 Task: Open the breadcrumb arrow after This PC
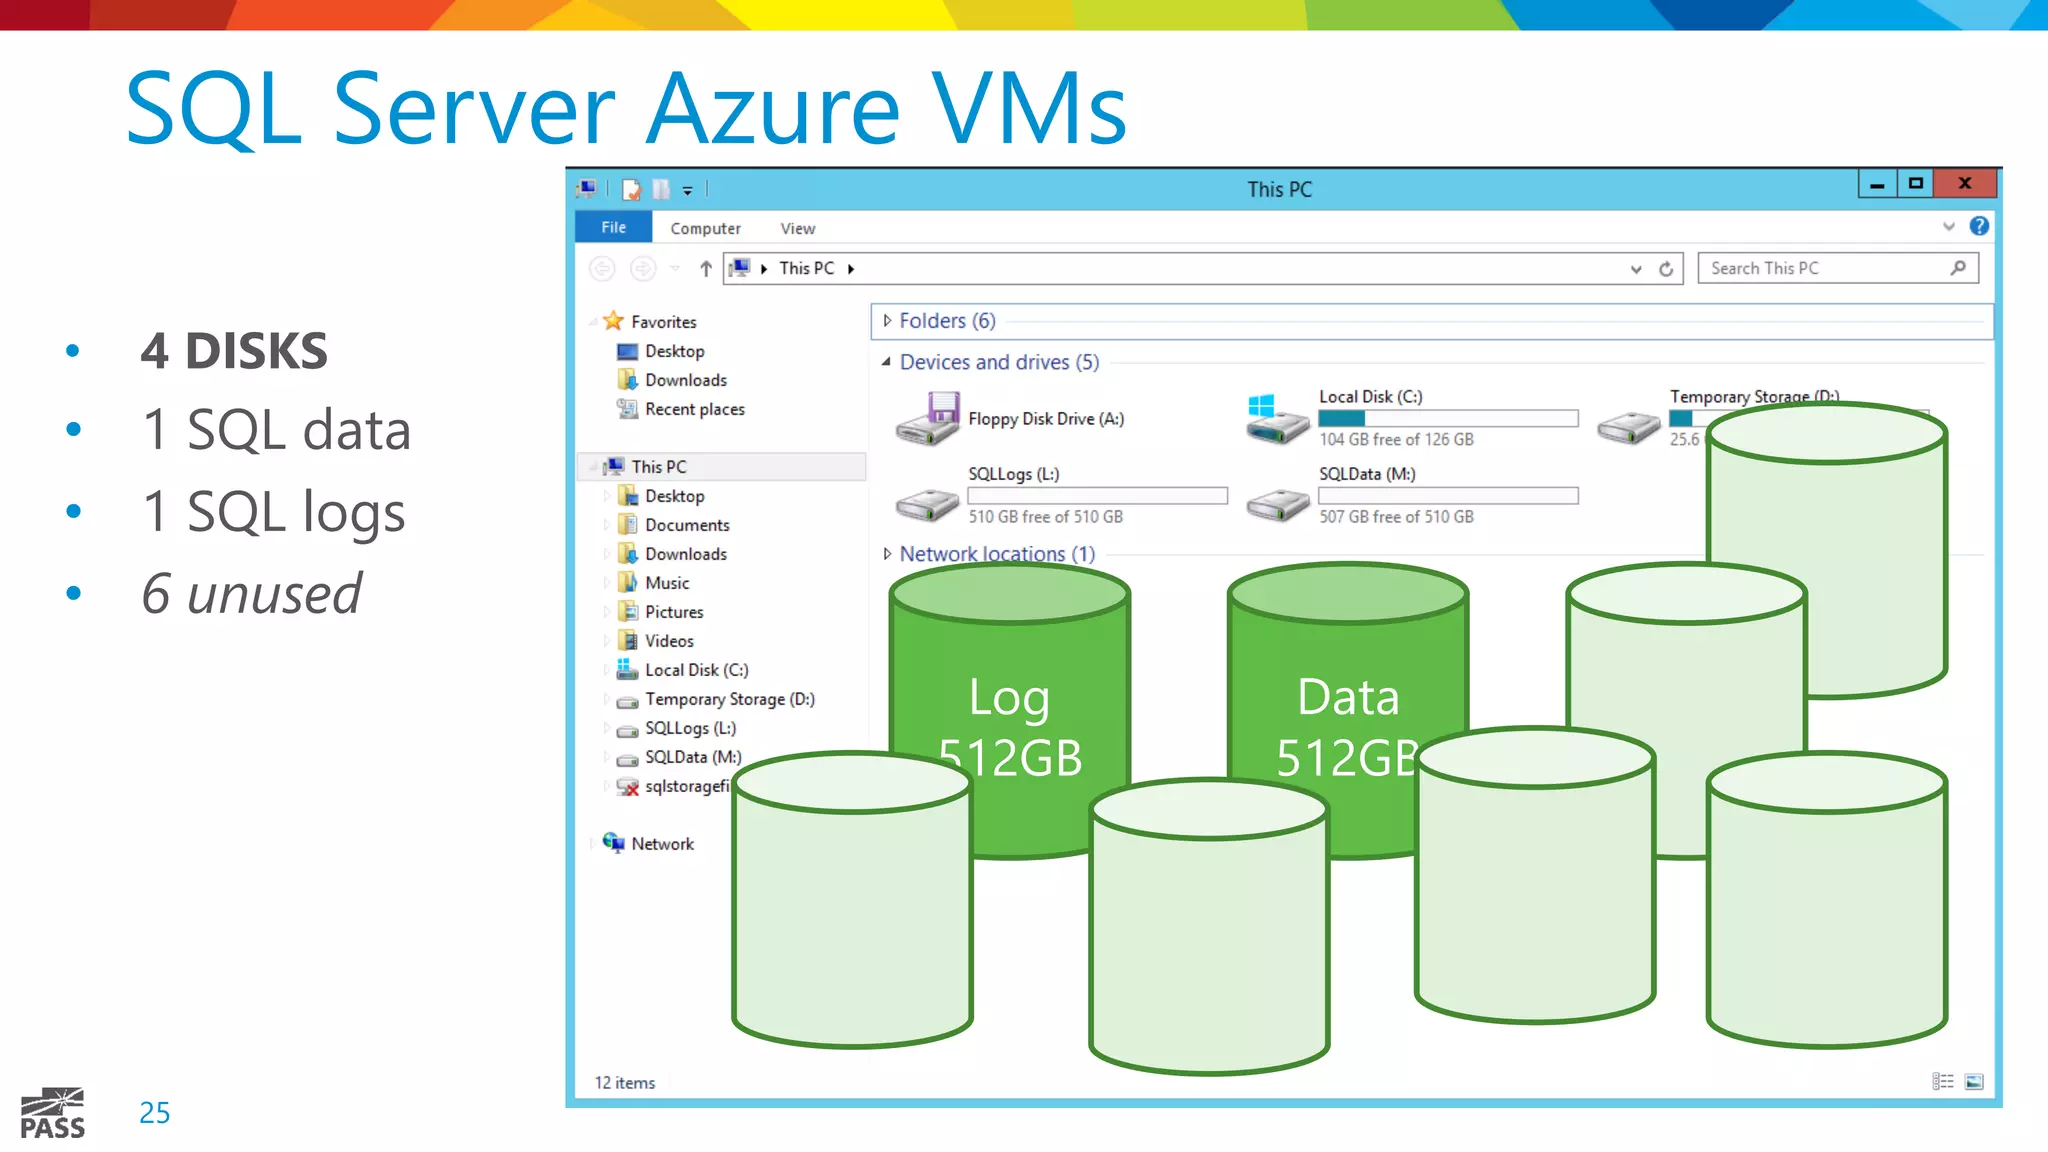851,269
